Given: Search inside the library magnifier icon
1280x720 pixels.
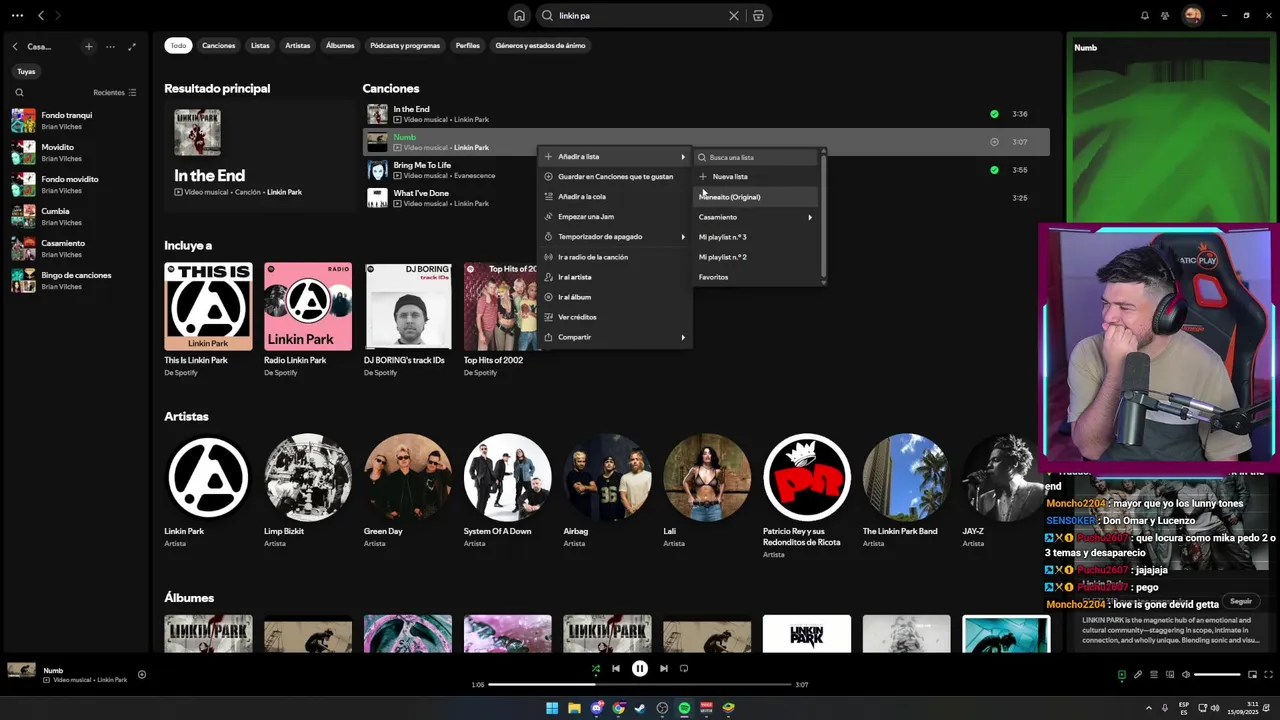Looking at the screenshot, I should [x=19, y=93].
